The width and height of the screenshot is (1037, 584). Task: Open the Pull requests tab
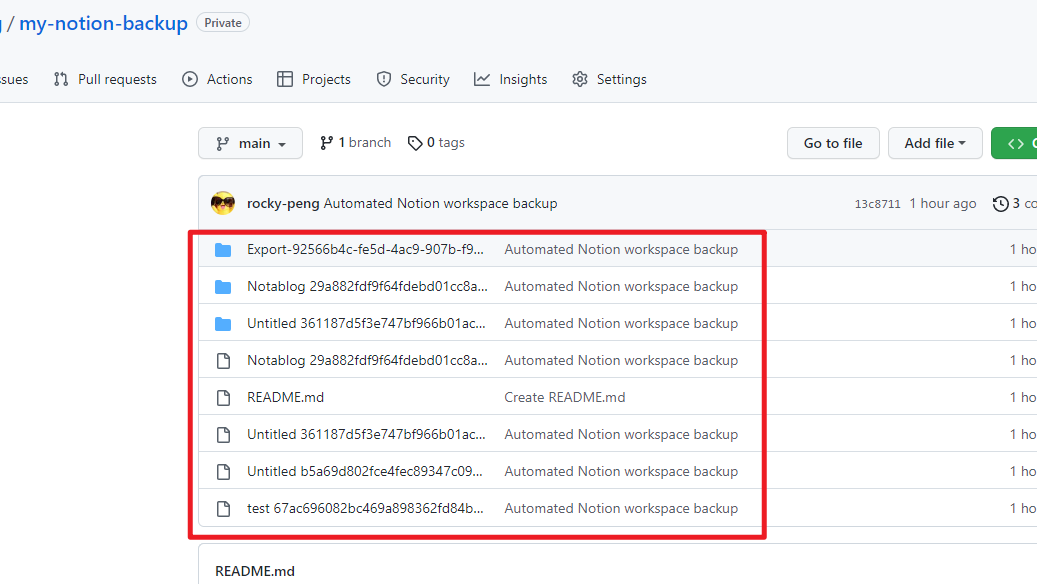pos(105,79)
